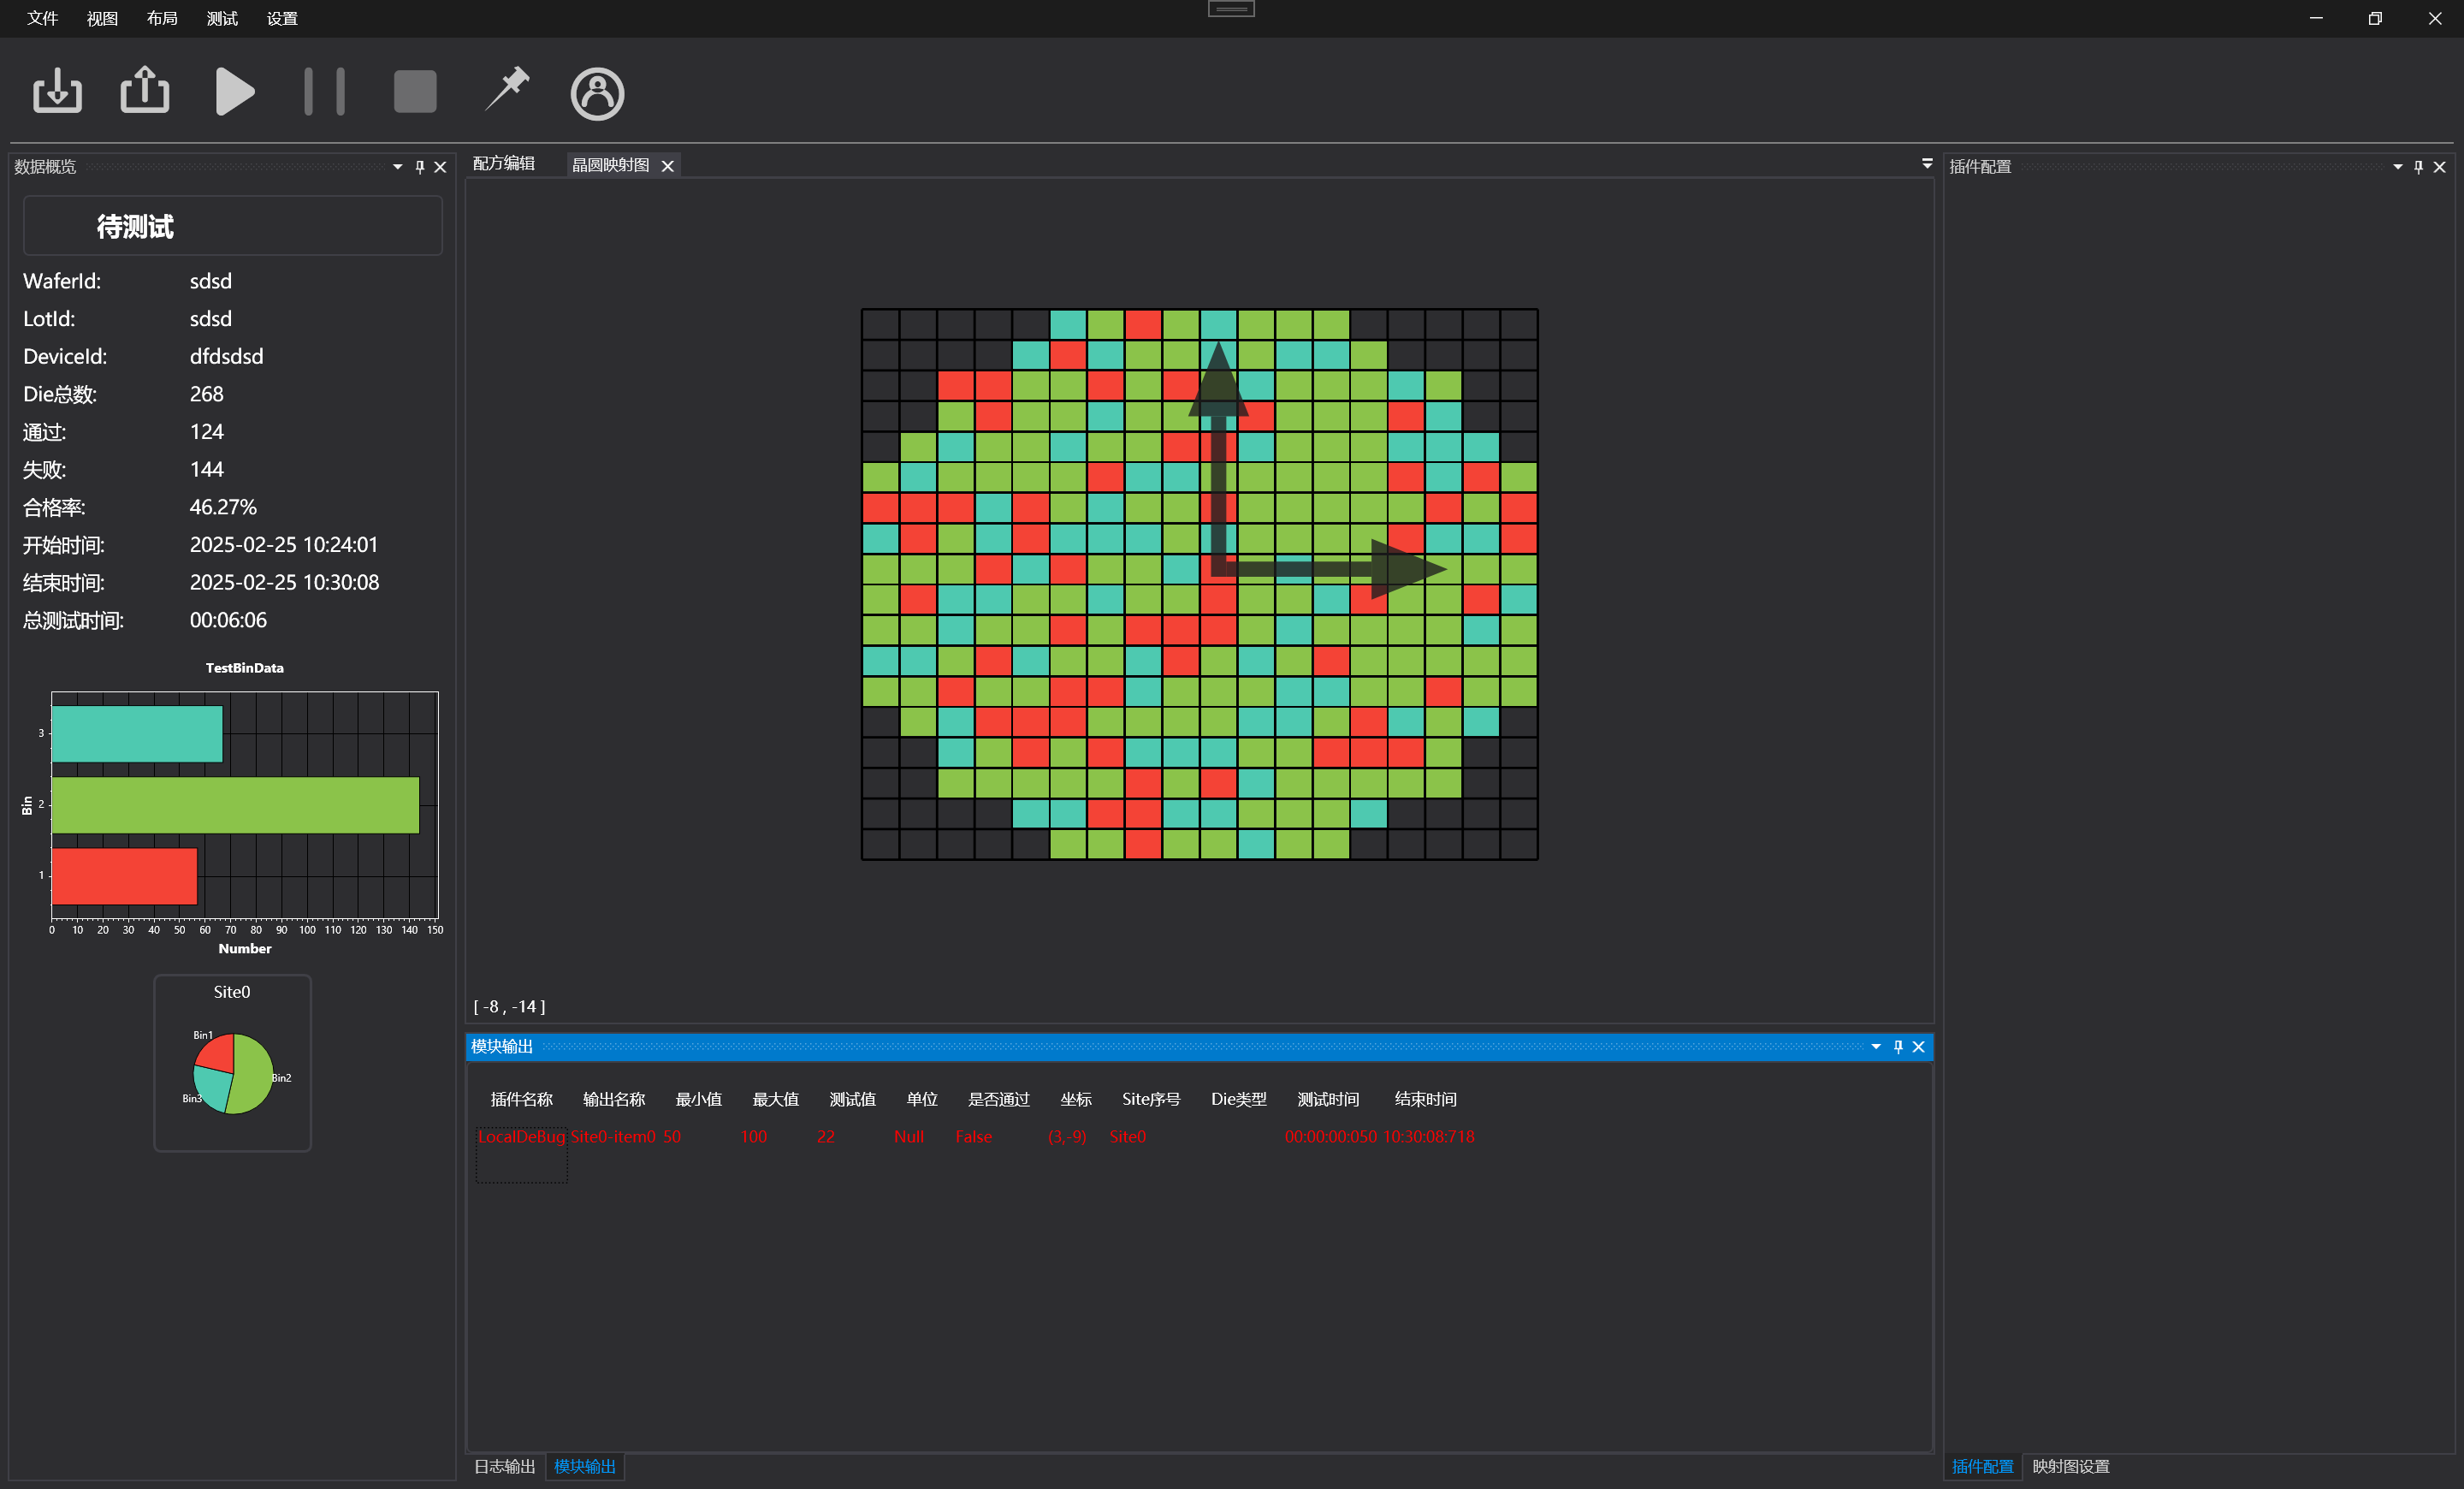Click the [-8, -14] coordinate readout
This screenshot has width=2464, height=1489.
pyautogui.click(x=509, y=1007)
